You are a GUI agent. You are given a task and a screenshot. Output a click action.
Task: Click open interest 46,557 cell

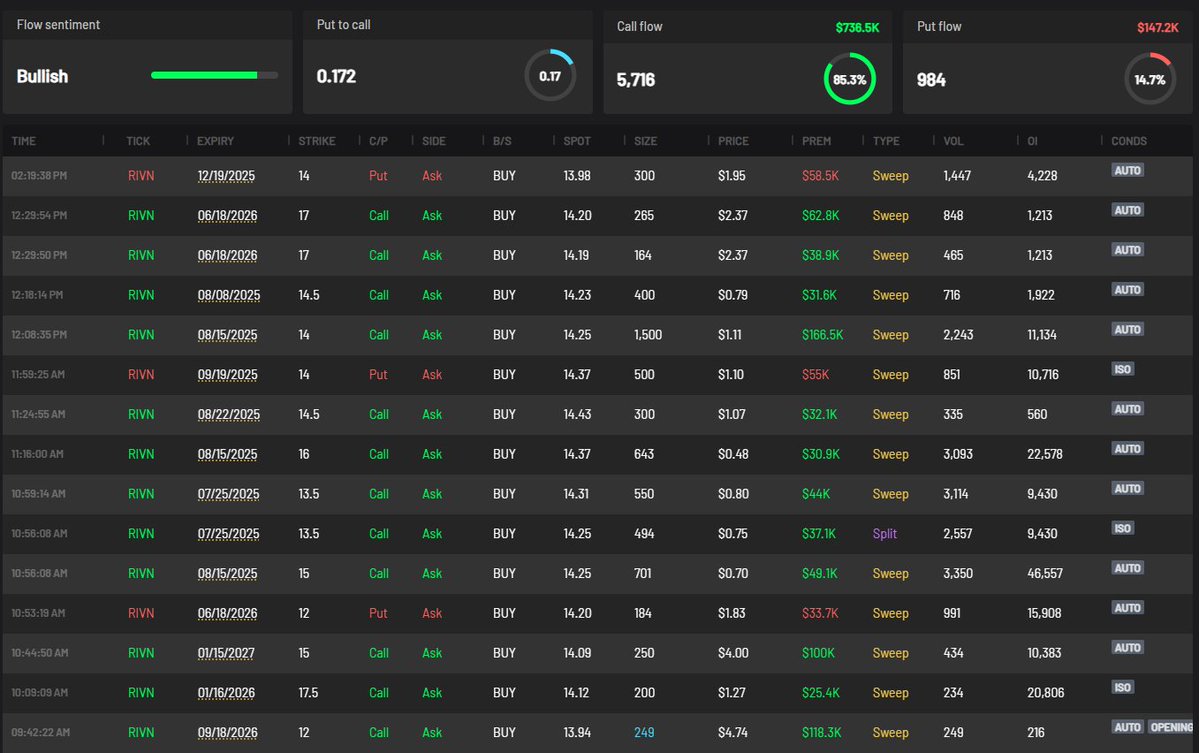tap(1045, 573)
